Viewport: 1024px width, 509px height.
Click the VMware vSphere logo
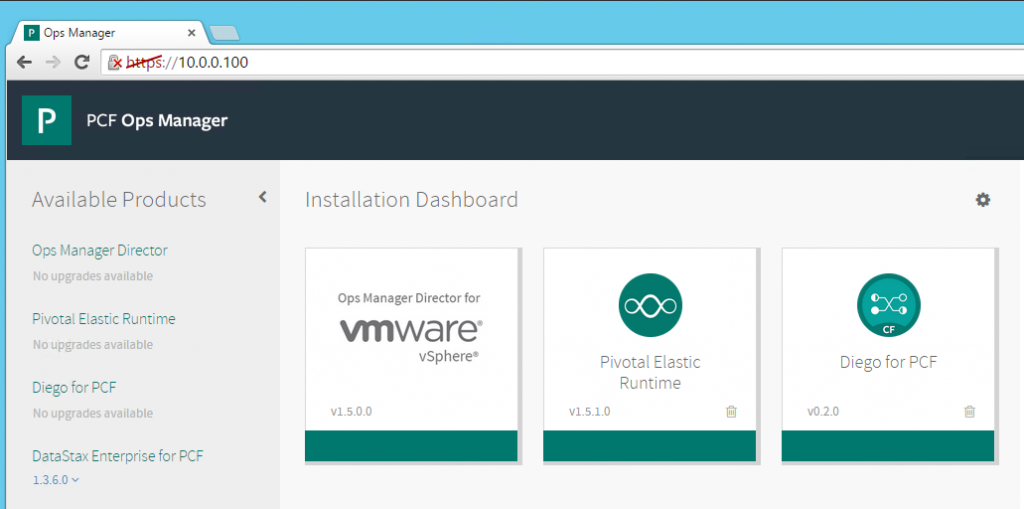point(411,338)
